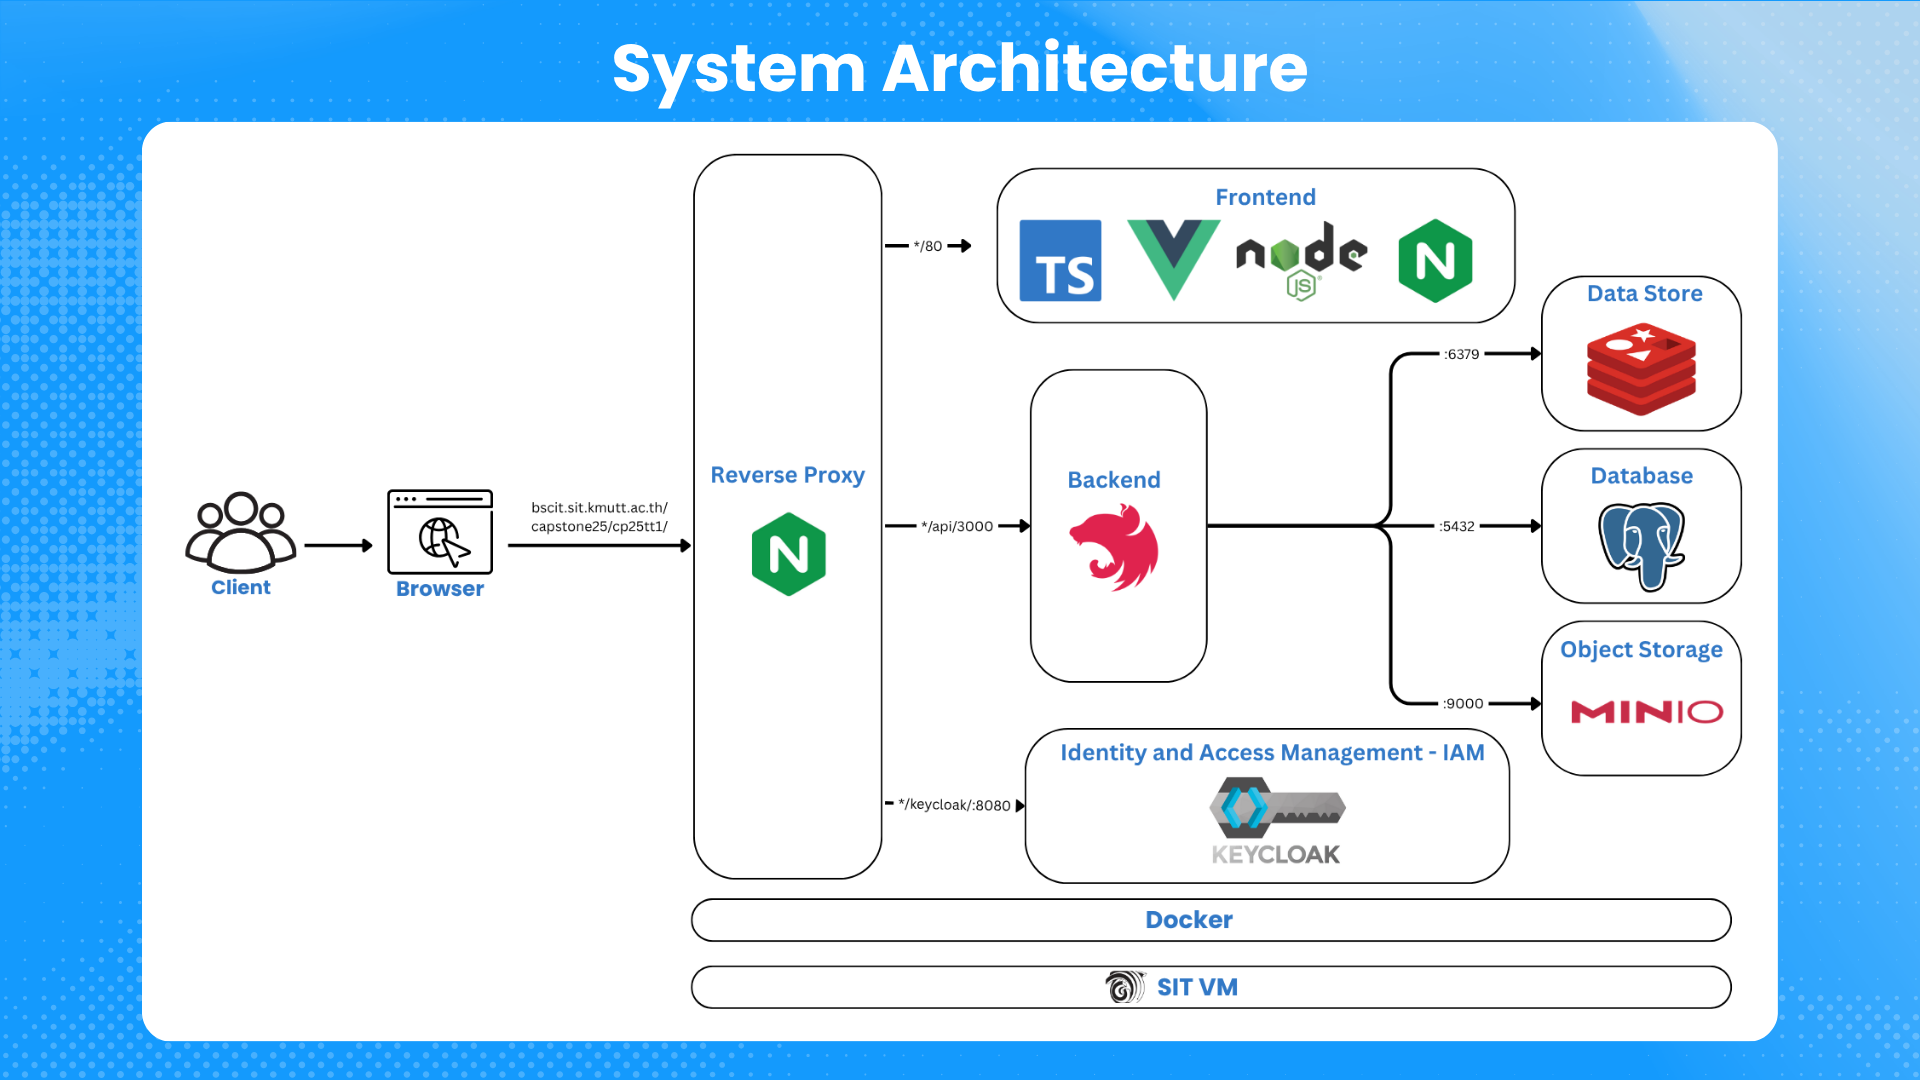Click the Docker bar label
The height and width of the screenshot is (1080, 1920).
[1188, 920]
